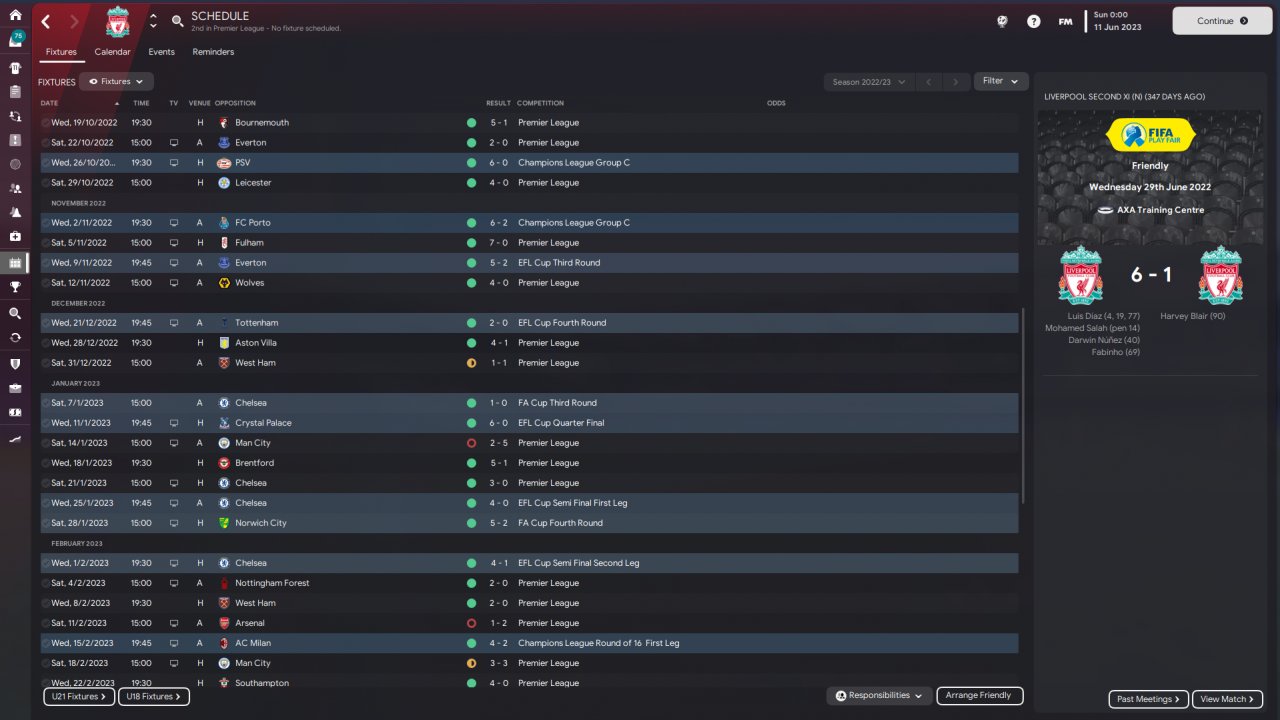The width and height of the screenshot is (1280, 720).
Task: Switch to the Calendar tab
Action: coord(112,52)
